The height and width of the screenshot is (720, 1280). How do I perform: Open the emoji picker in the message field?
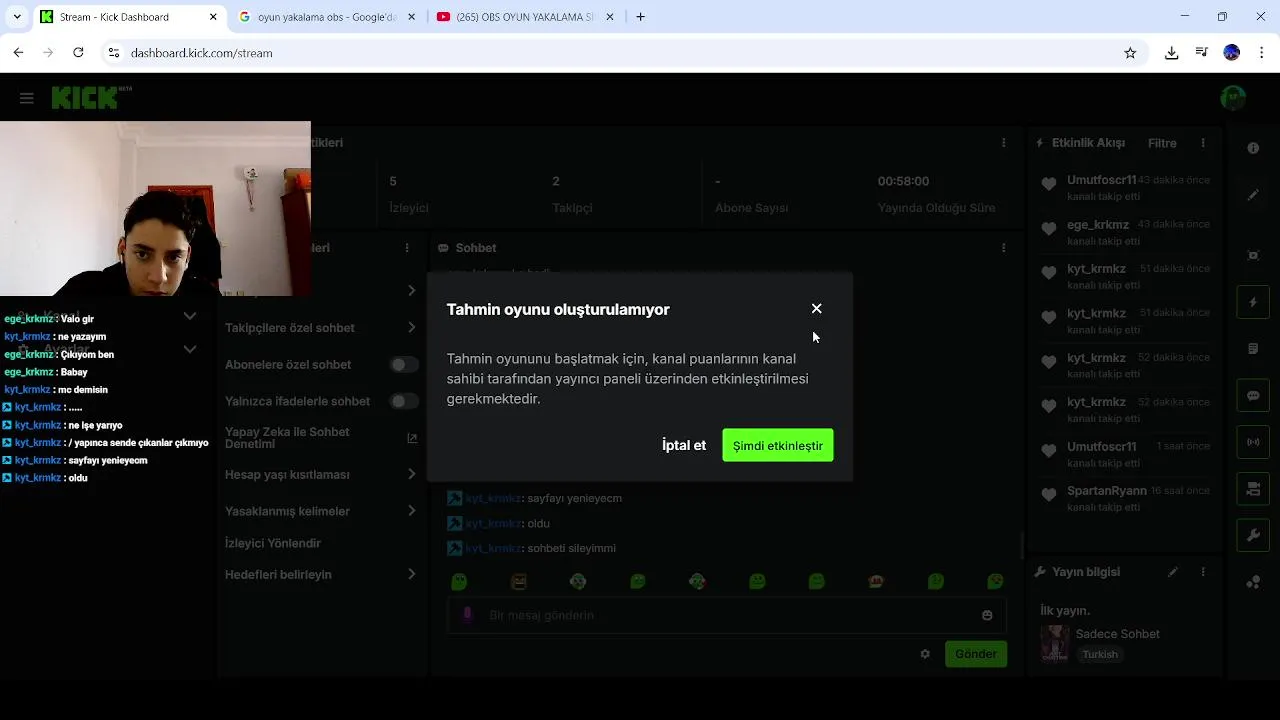point(987,615)
